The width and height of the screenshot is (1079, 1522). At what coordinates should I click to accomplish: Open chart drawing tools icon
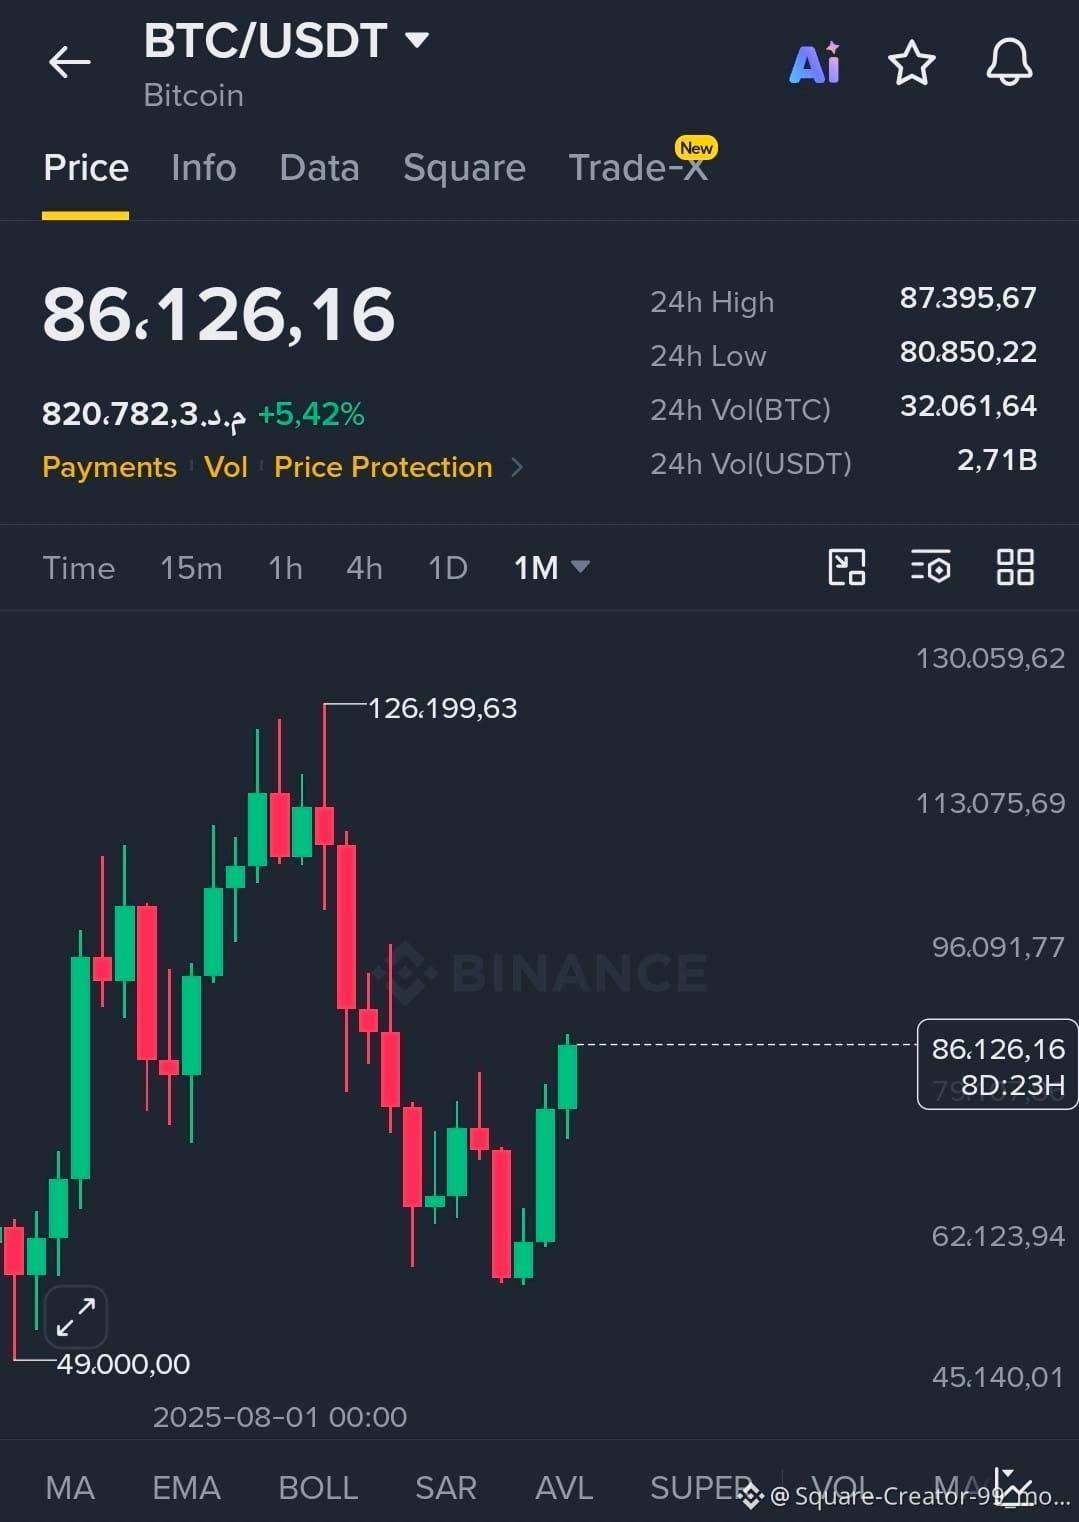pyautogui.click(x=847, y=567)
